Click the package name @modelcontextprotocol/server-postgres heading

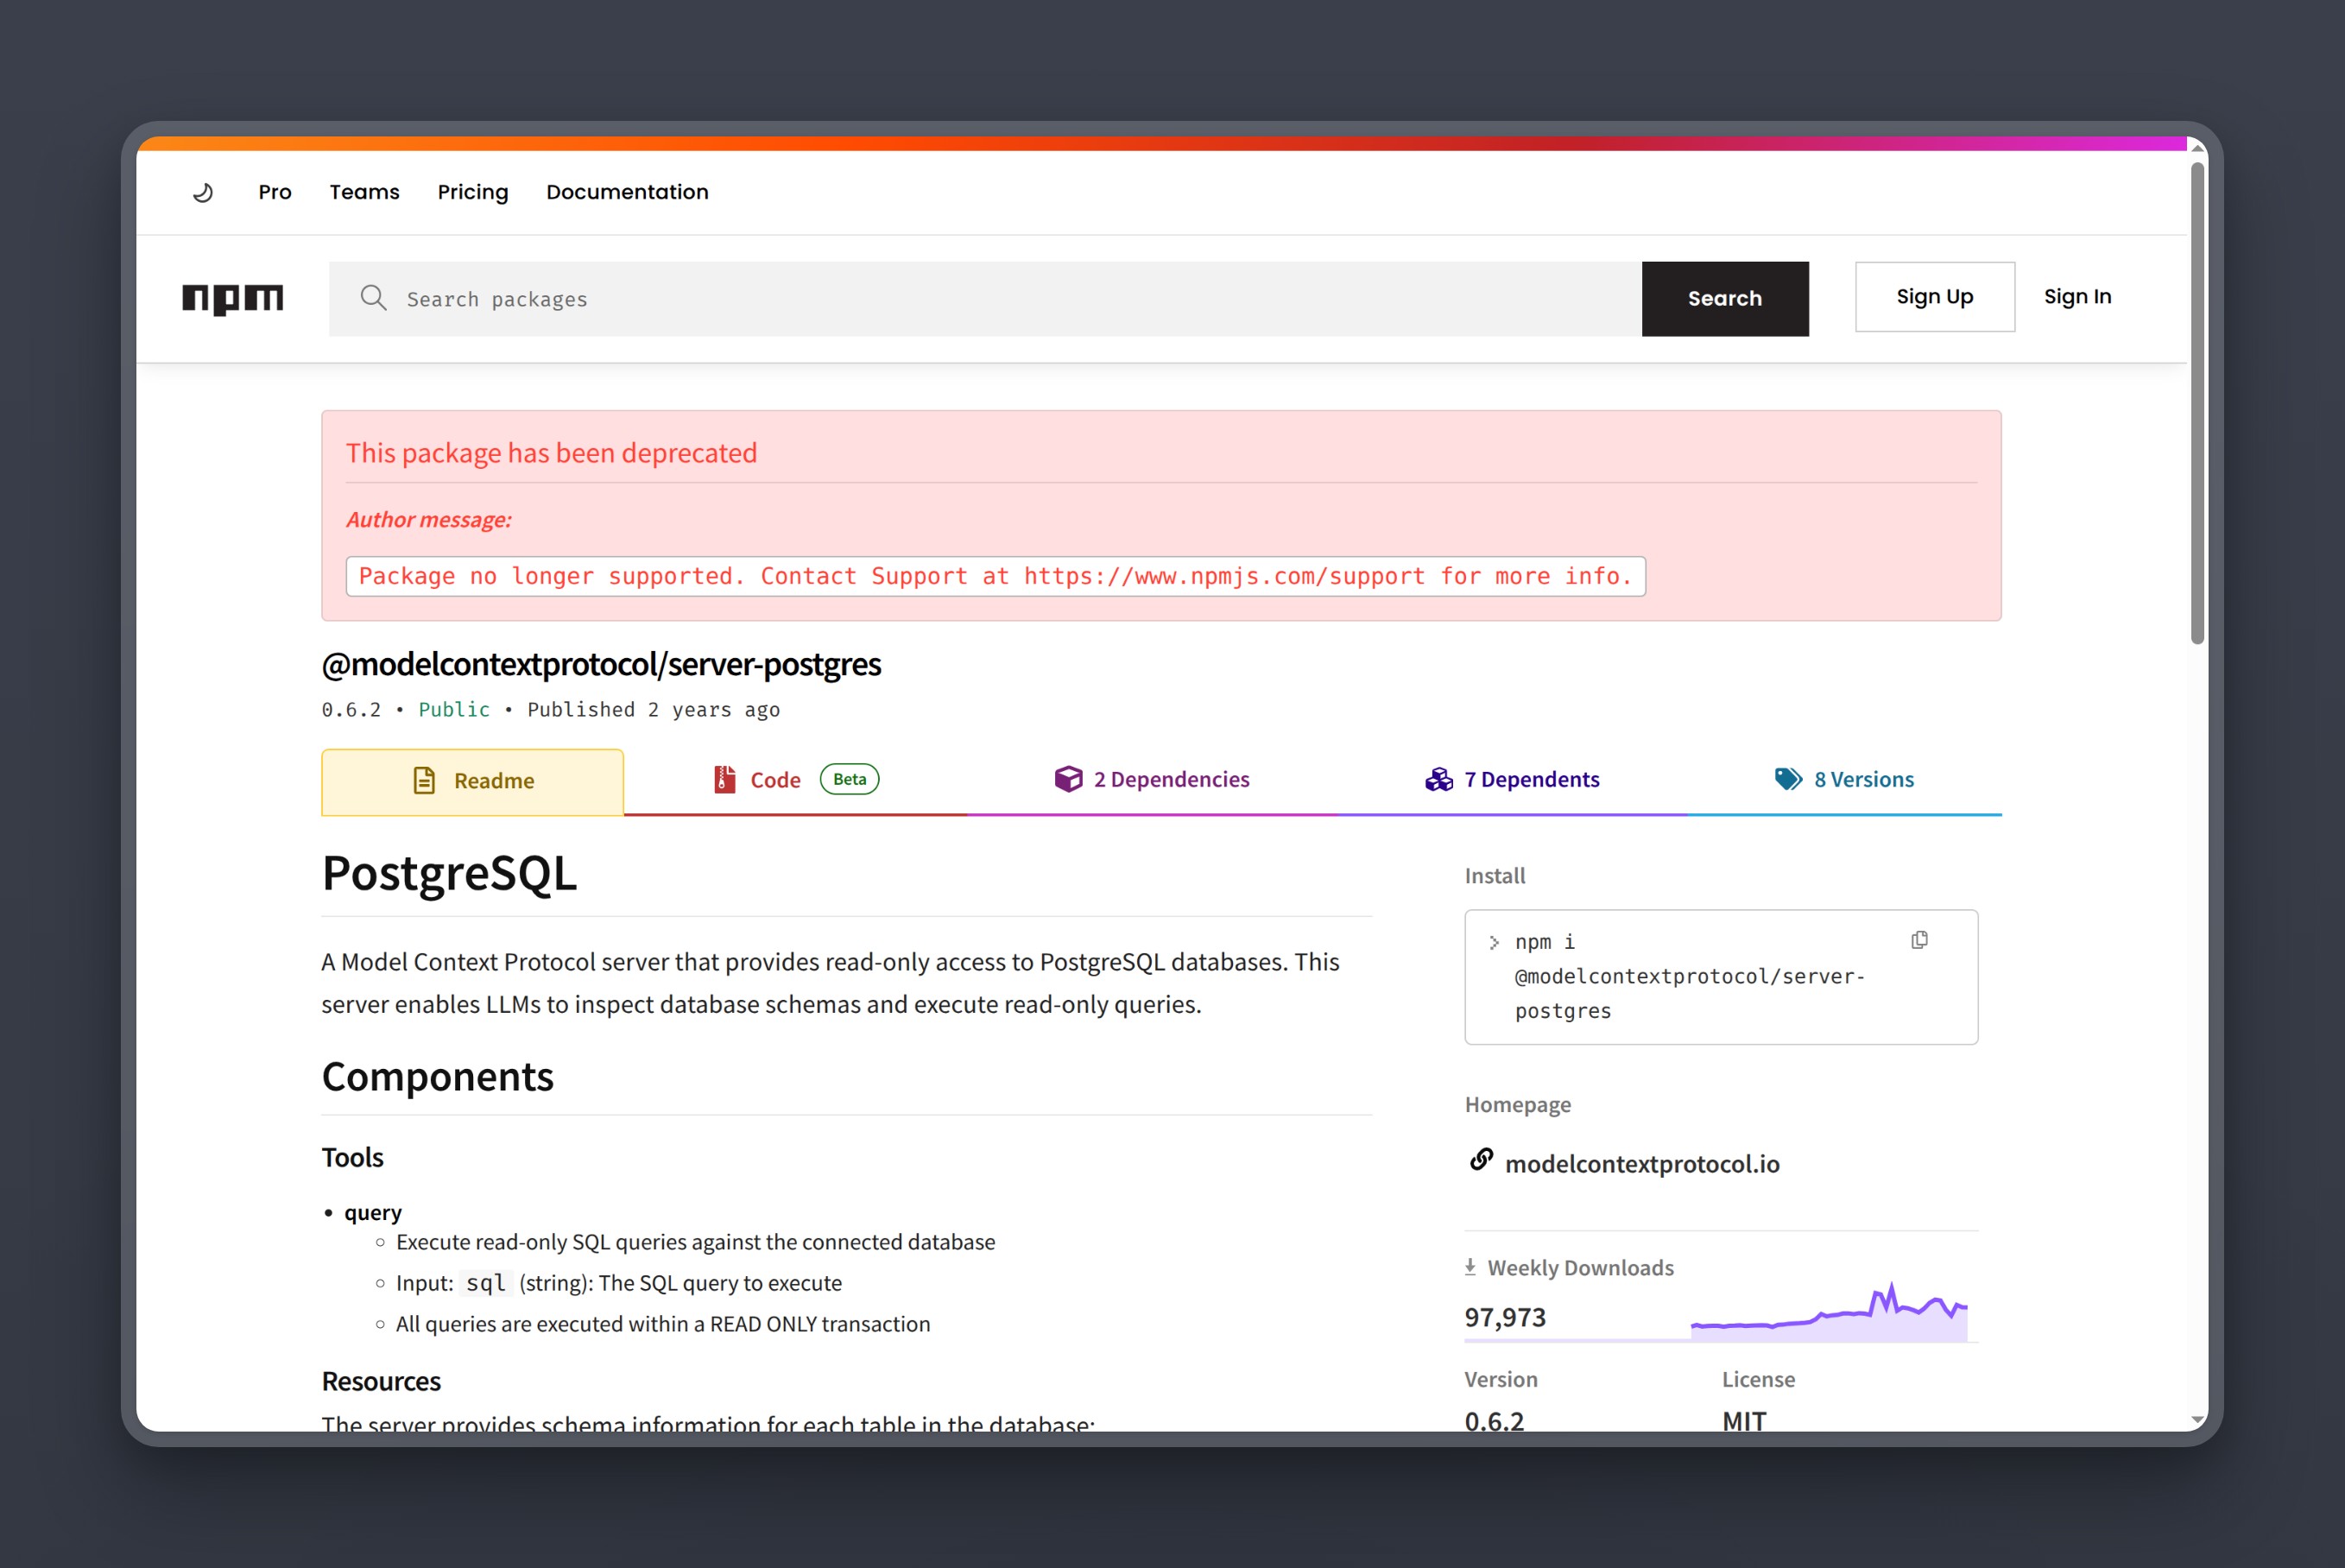601,664
